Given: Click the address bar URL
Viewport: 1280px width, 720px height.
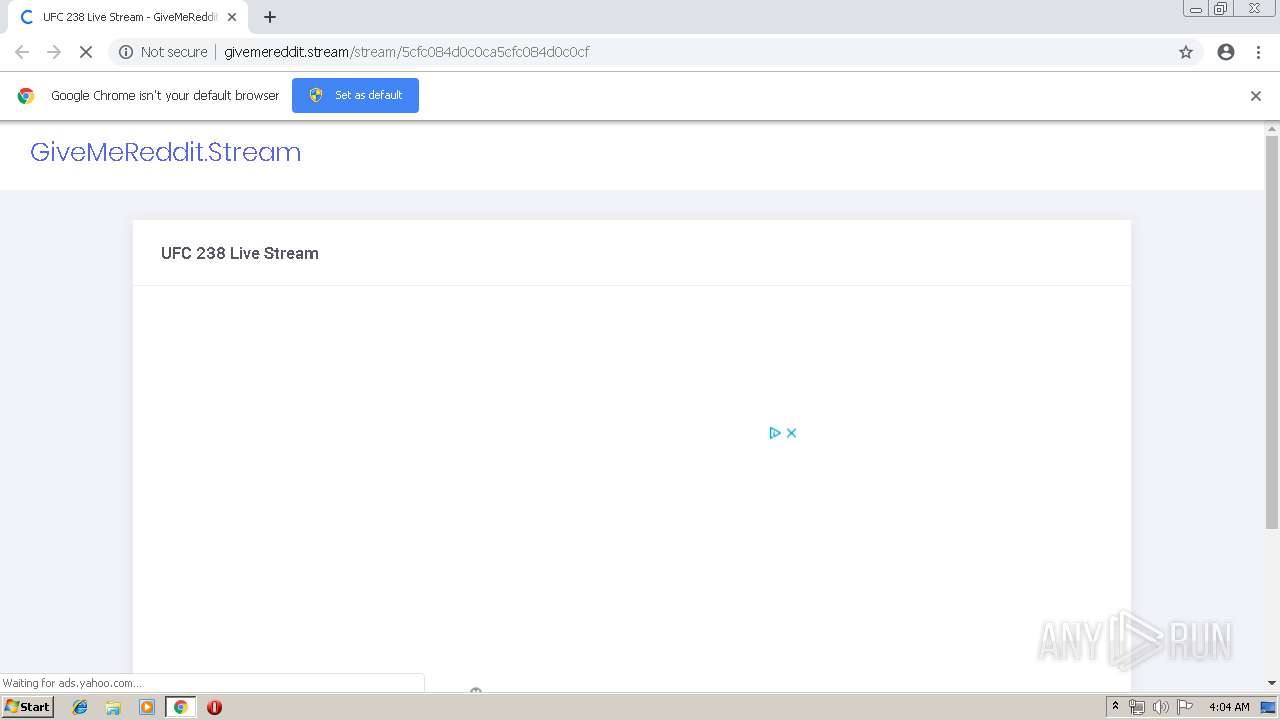Looking at the screenshot, I should click(x=406, y=52).
